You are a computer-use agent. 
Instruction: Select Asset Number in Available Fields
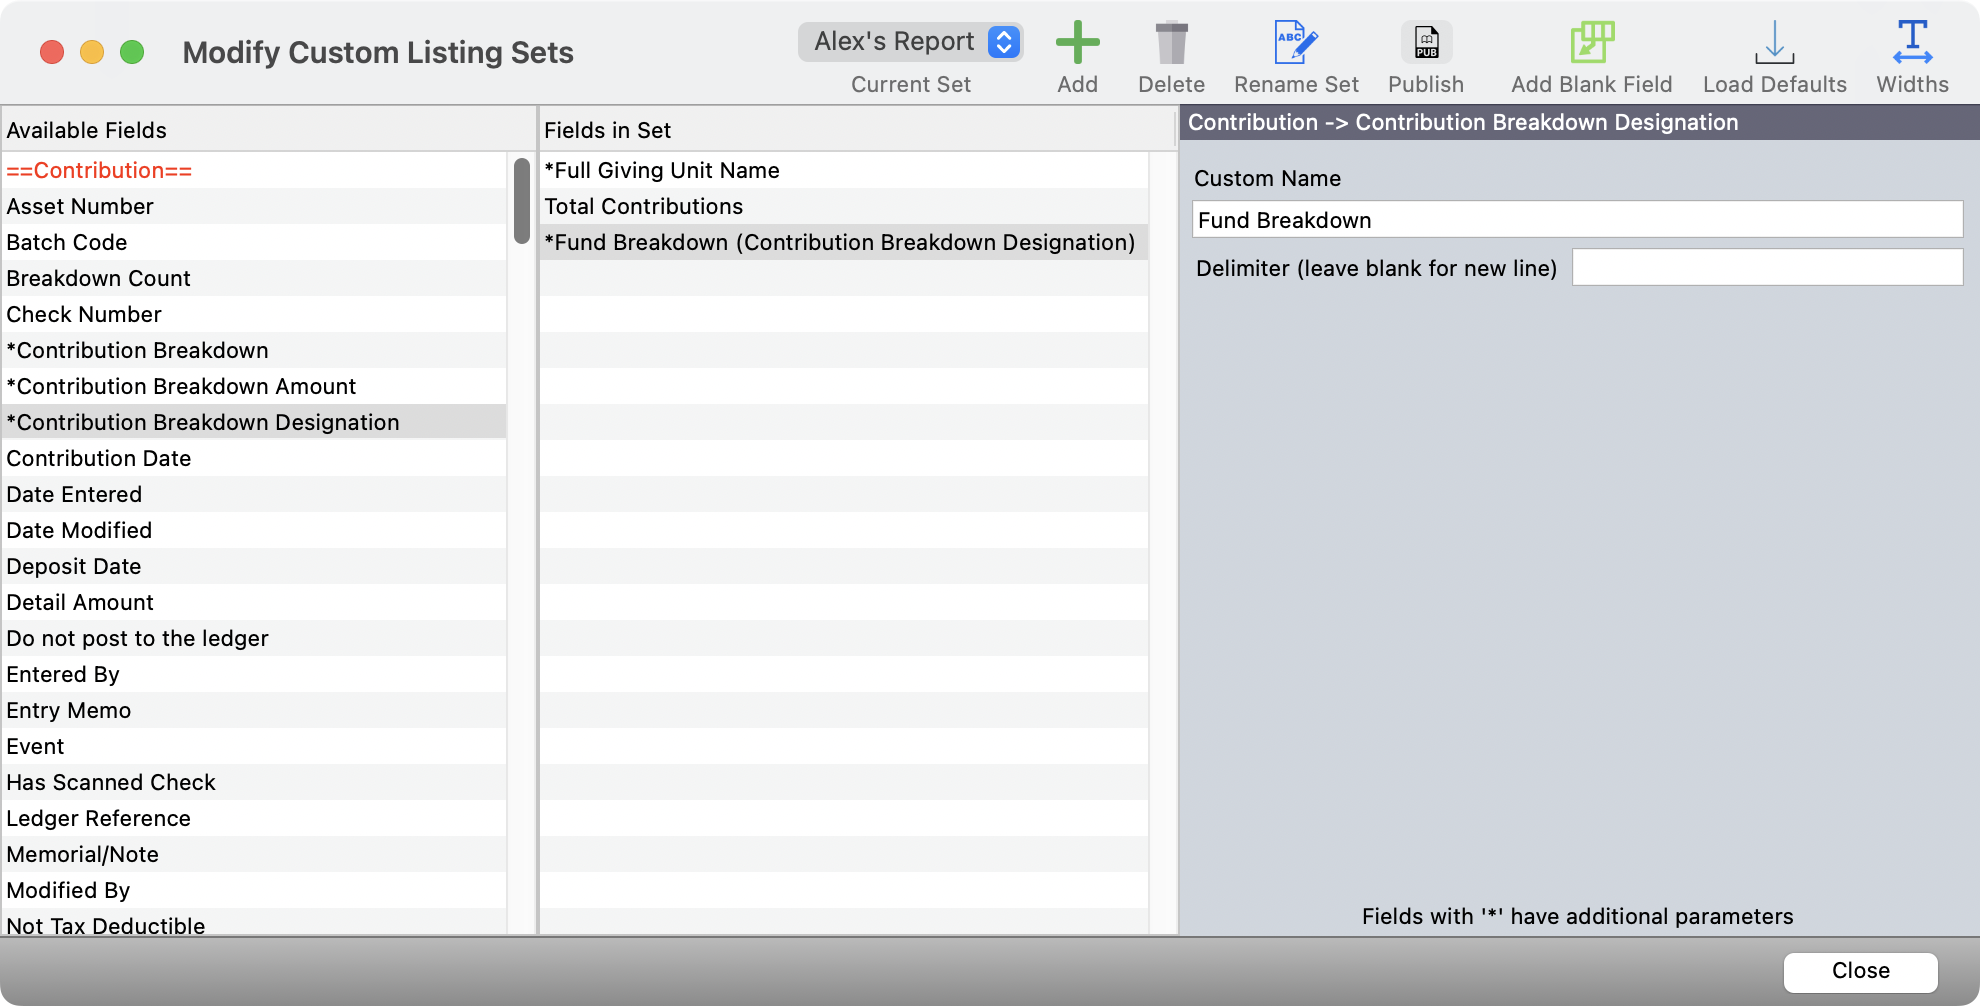coord(80,207)
